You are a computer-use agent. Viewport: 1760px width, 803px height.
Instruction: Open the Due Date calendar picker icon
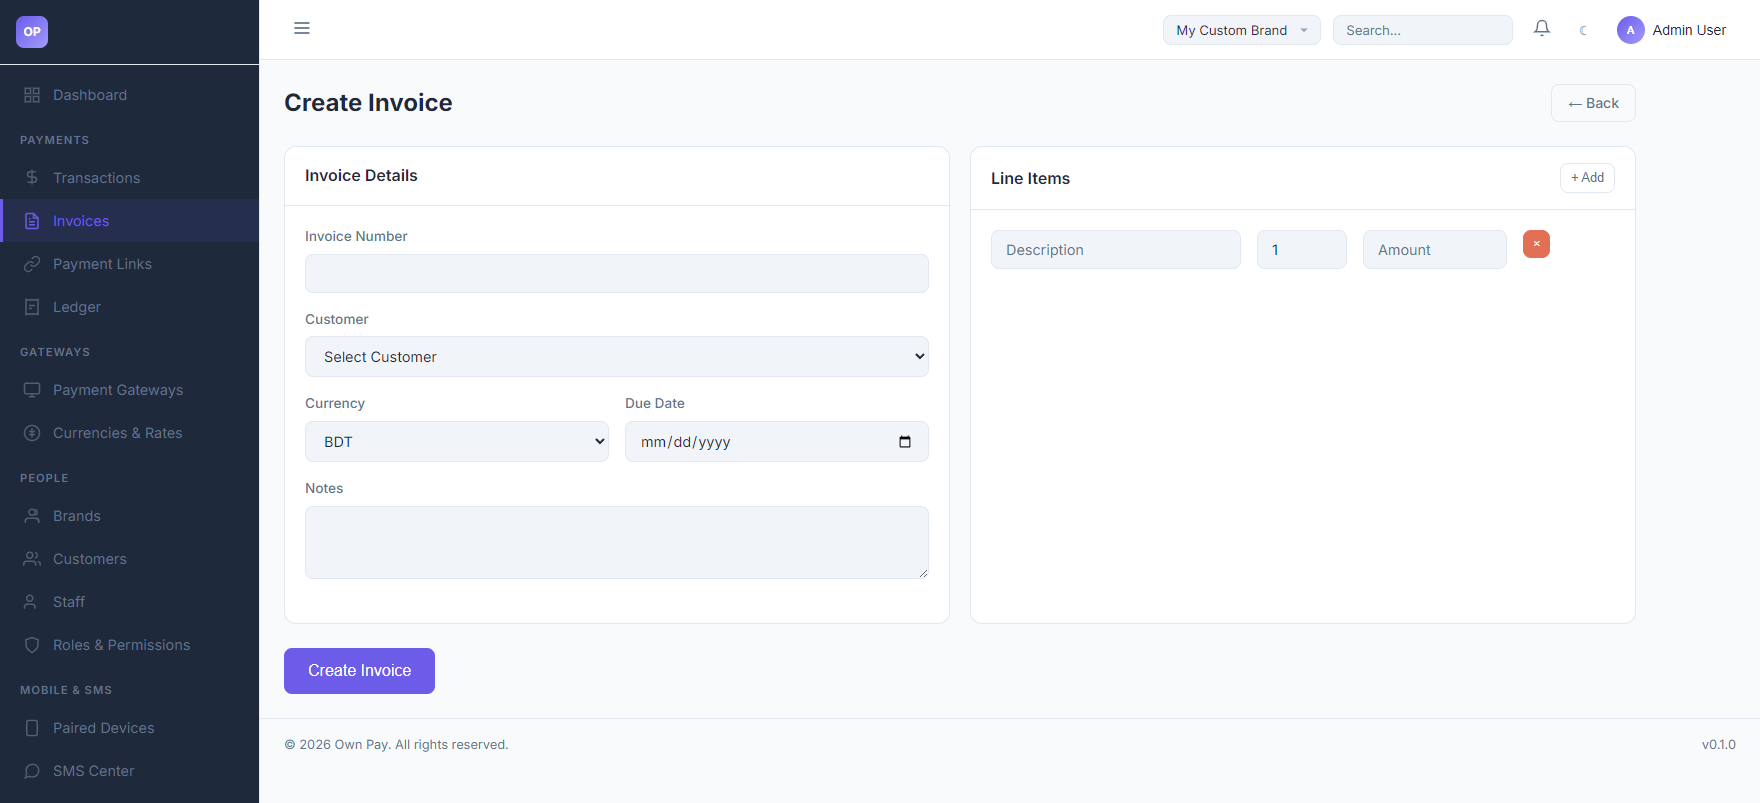coord(905,442)
